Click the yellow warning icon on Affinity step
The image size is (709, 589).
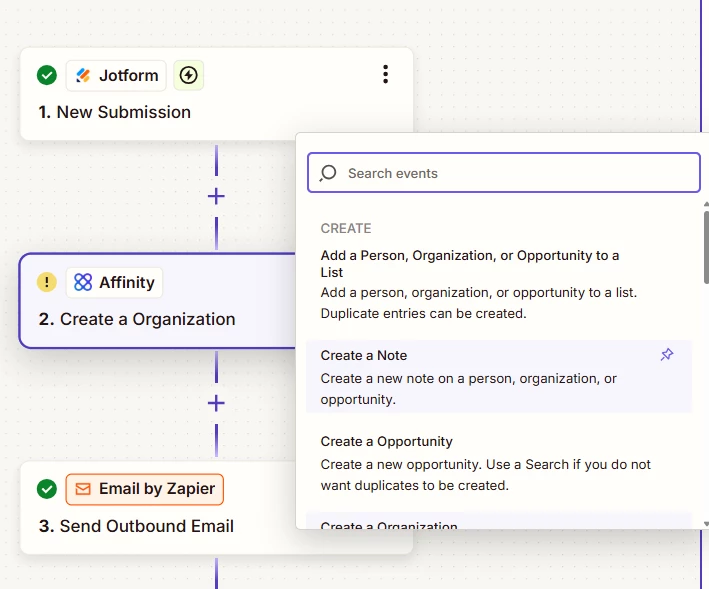[x=47, y=283]
